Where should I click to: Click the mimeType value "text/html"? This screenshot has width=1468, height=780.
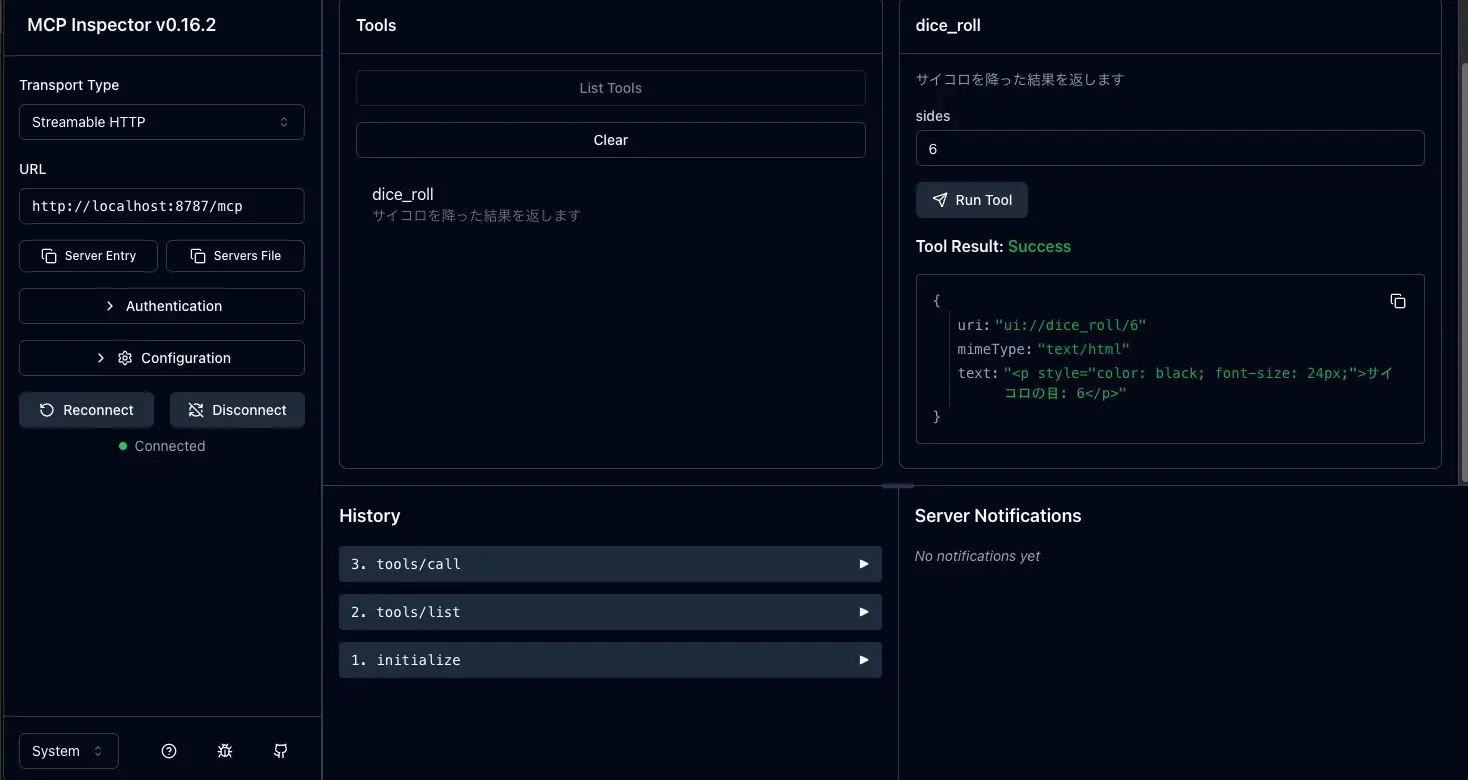pos(1083,349)
